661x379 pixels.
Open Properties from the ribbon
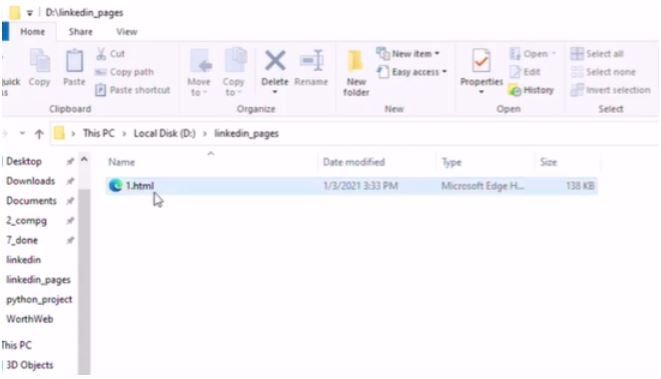tap(481, 71)
